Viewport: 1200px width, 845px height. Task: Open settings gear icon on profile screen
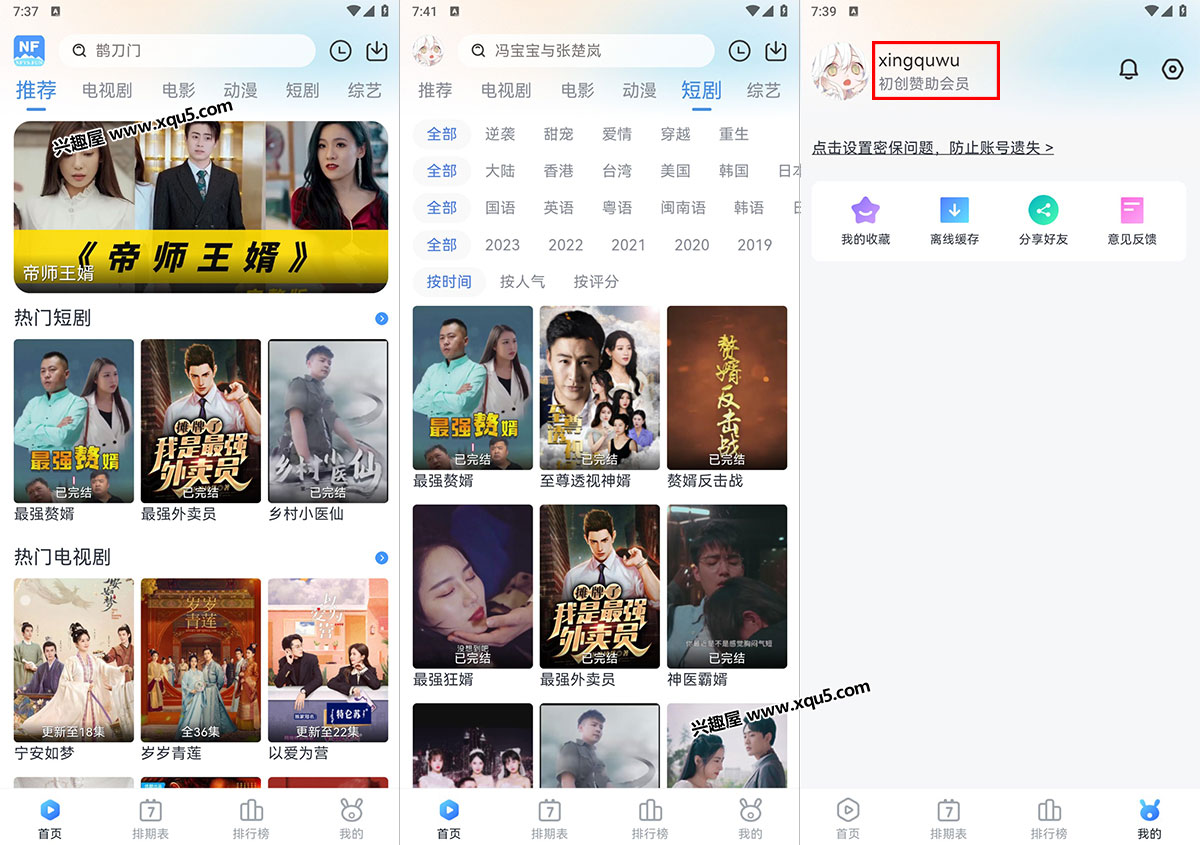[1172, 69]
